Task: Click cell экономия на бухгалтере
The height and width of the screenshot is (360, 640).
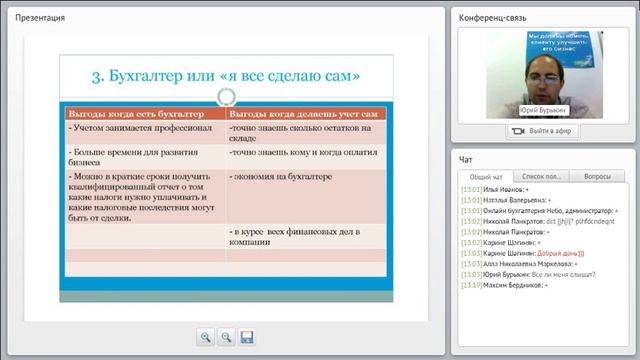Action: [x=306, y=197]
